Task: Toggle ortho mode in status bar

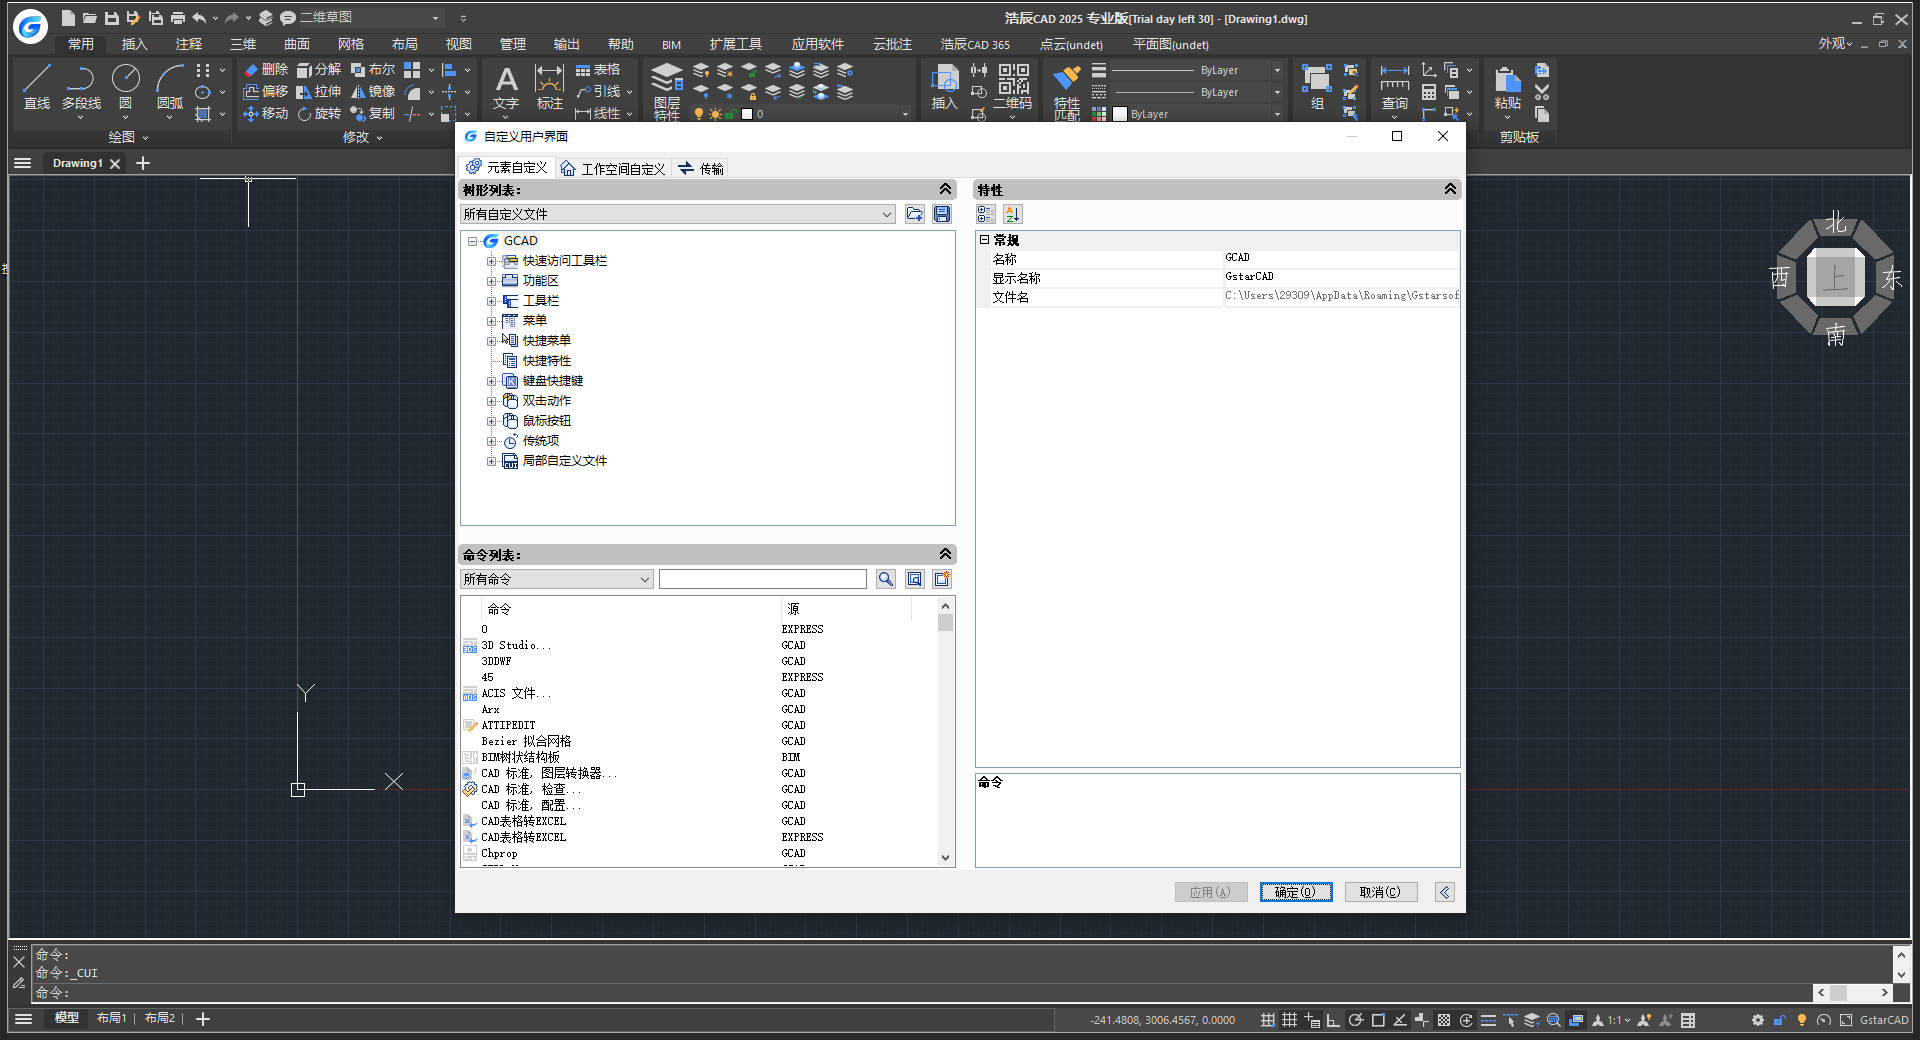Action: (1333, 1020)
